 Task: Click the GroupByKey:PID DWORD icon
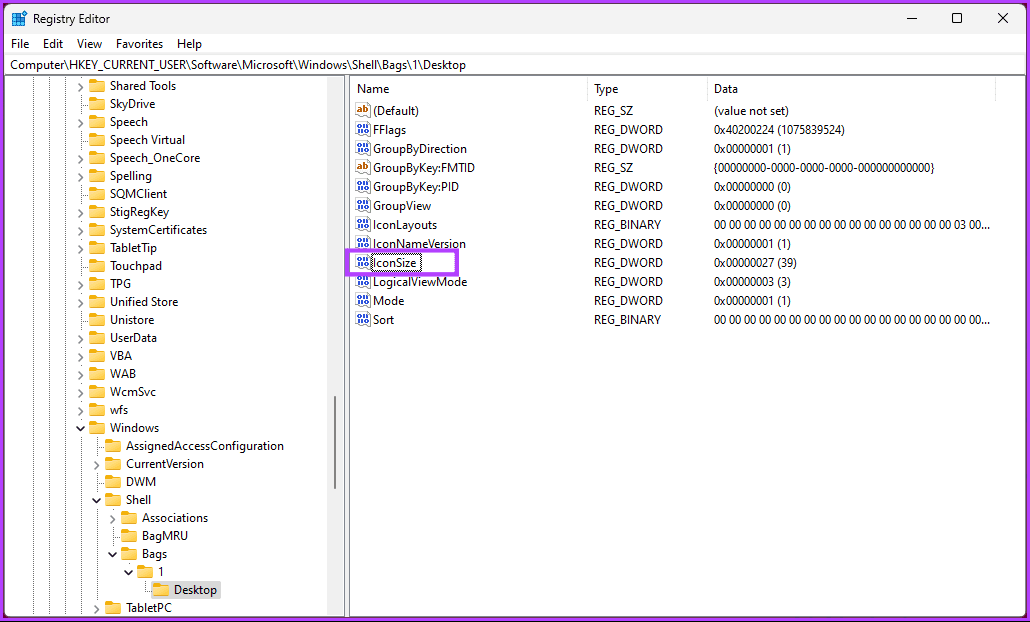pos(363,187)
